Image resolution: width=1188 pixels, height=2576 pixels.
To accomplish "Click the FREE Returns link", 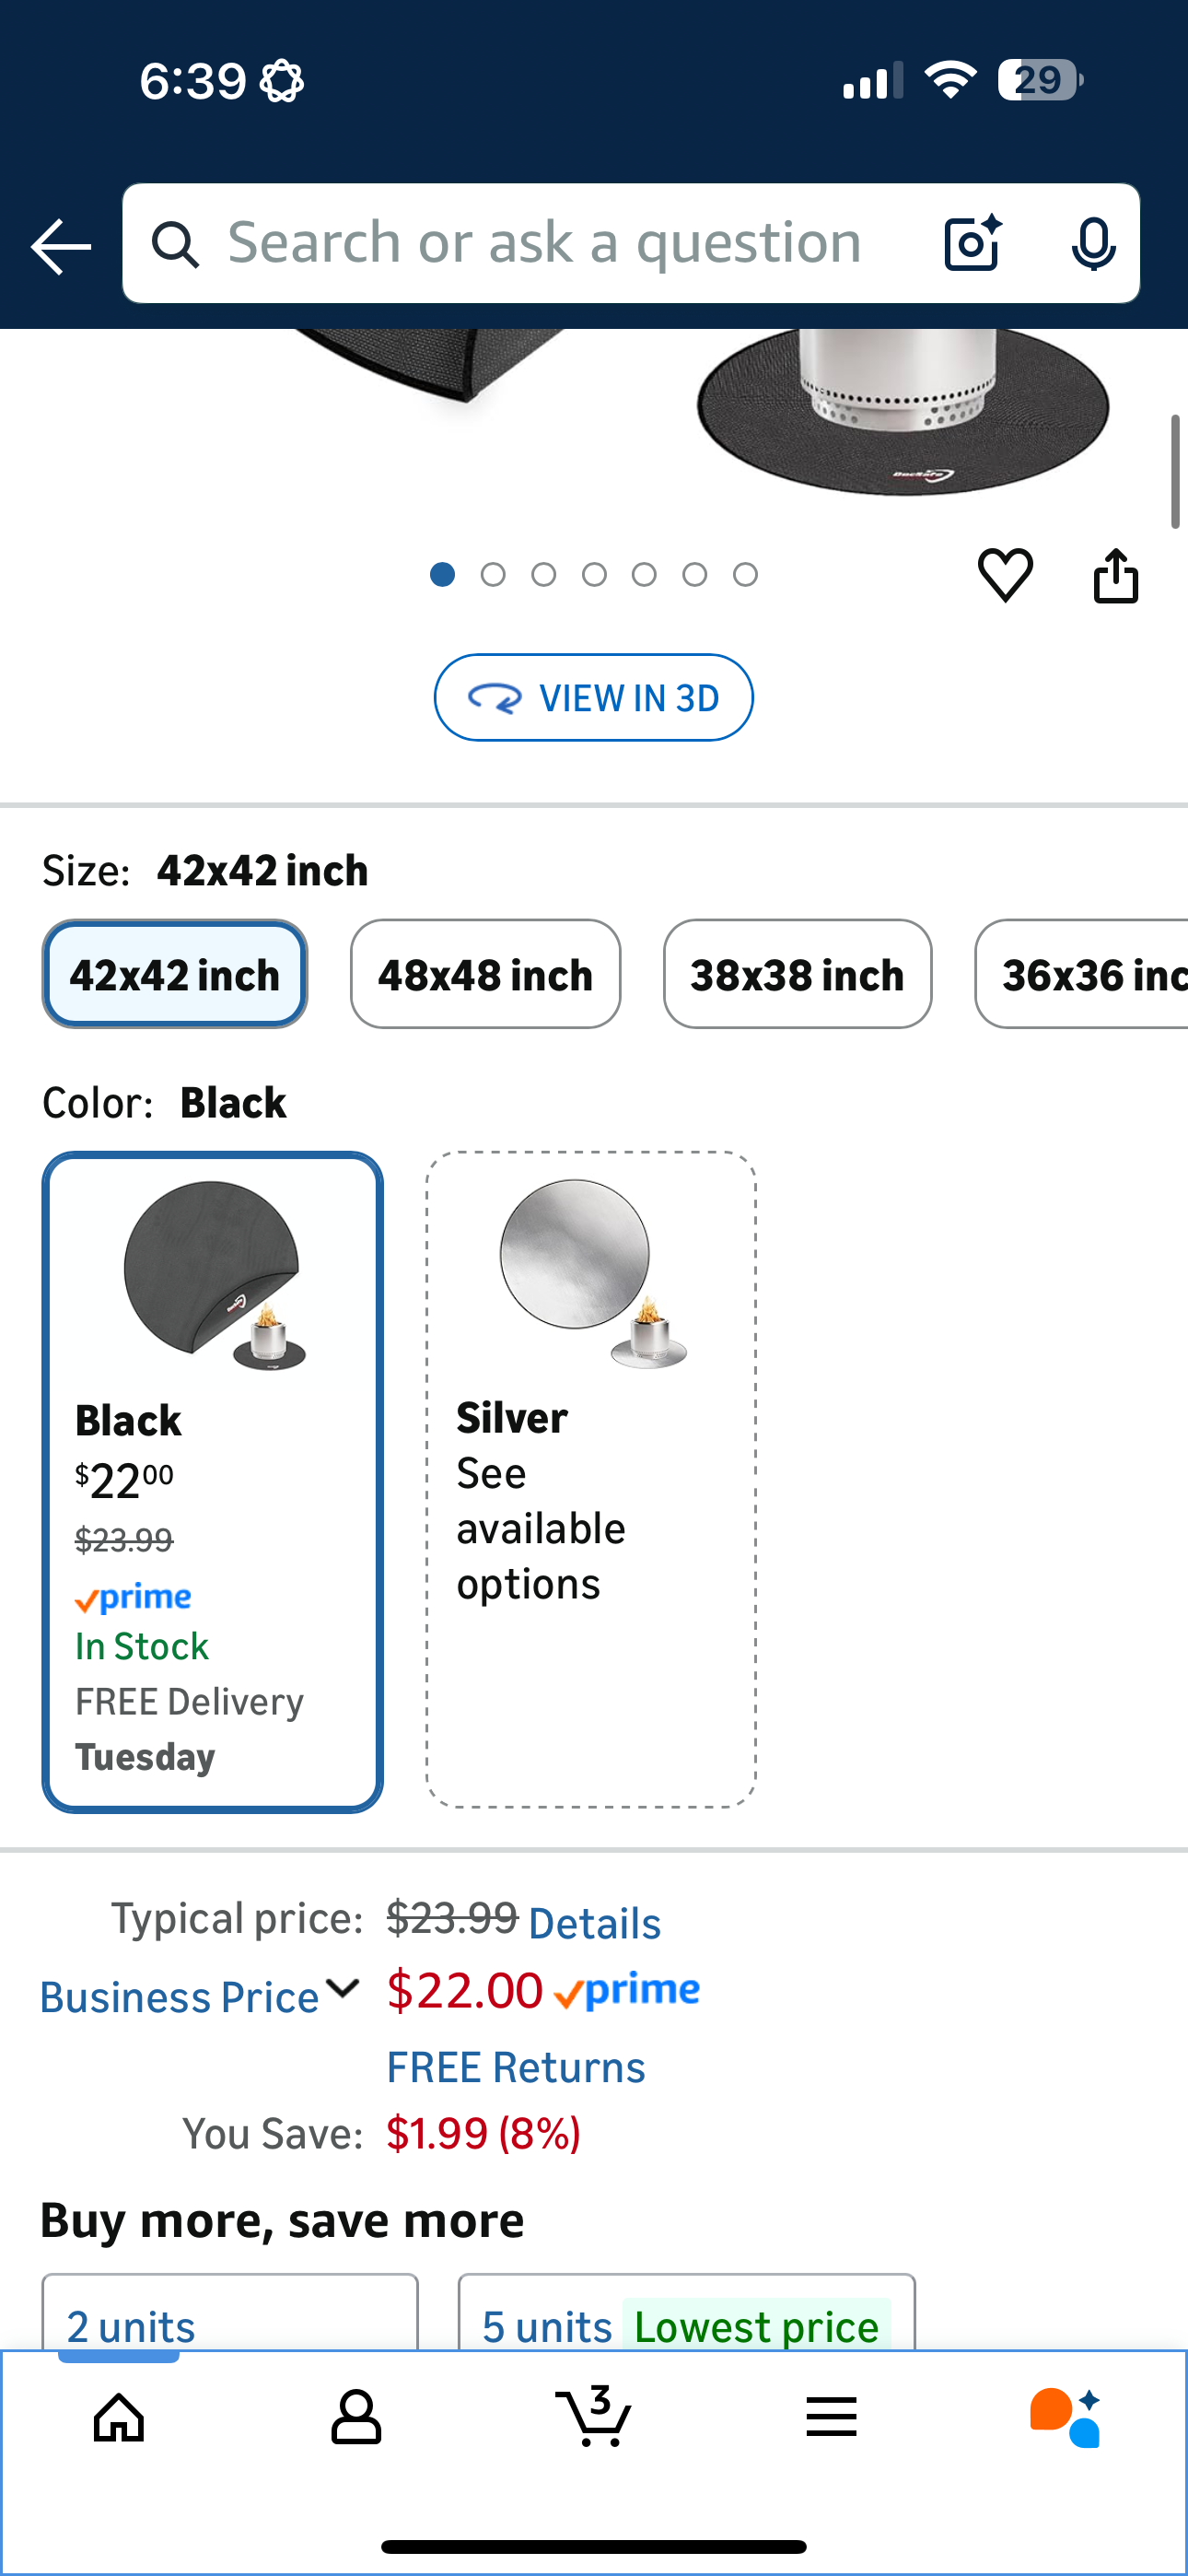I will coord(516,2066).
